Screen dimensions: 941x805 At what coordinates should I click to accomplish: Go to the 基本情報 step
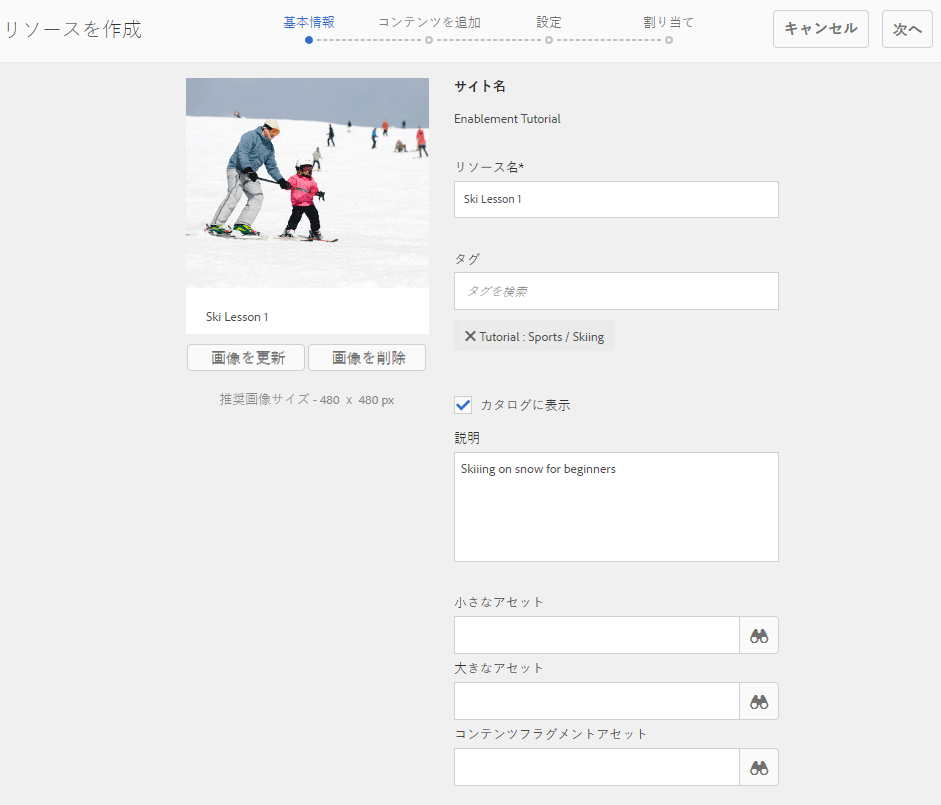pyautogui.click(x=308, y=23)
